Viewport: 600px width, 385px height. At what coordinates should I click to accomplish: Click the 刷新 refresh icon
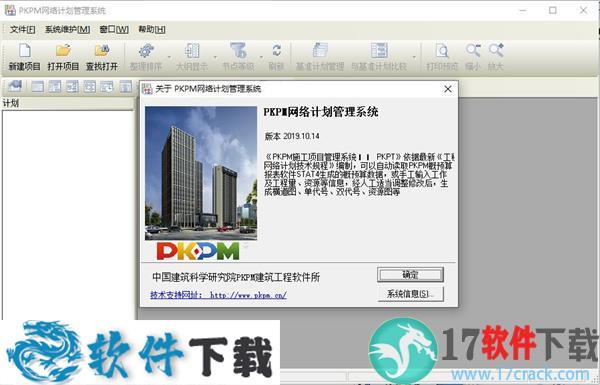(276, 51)
